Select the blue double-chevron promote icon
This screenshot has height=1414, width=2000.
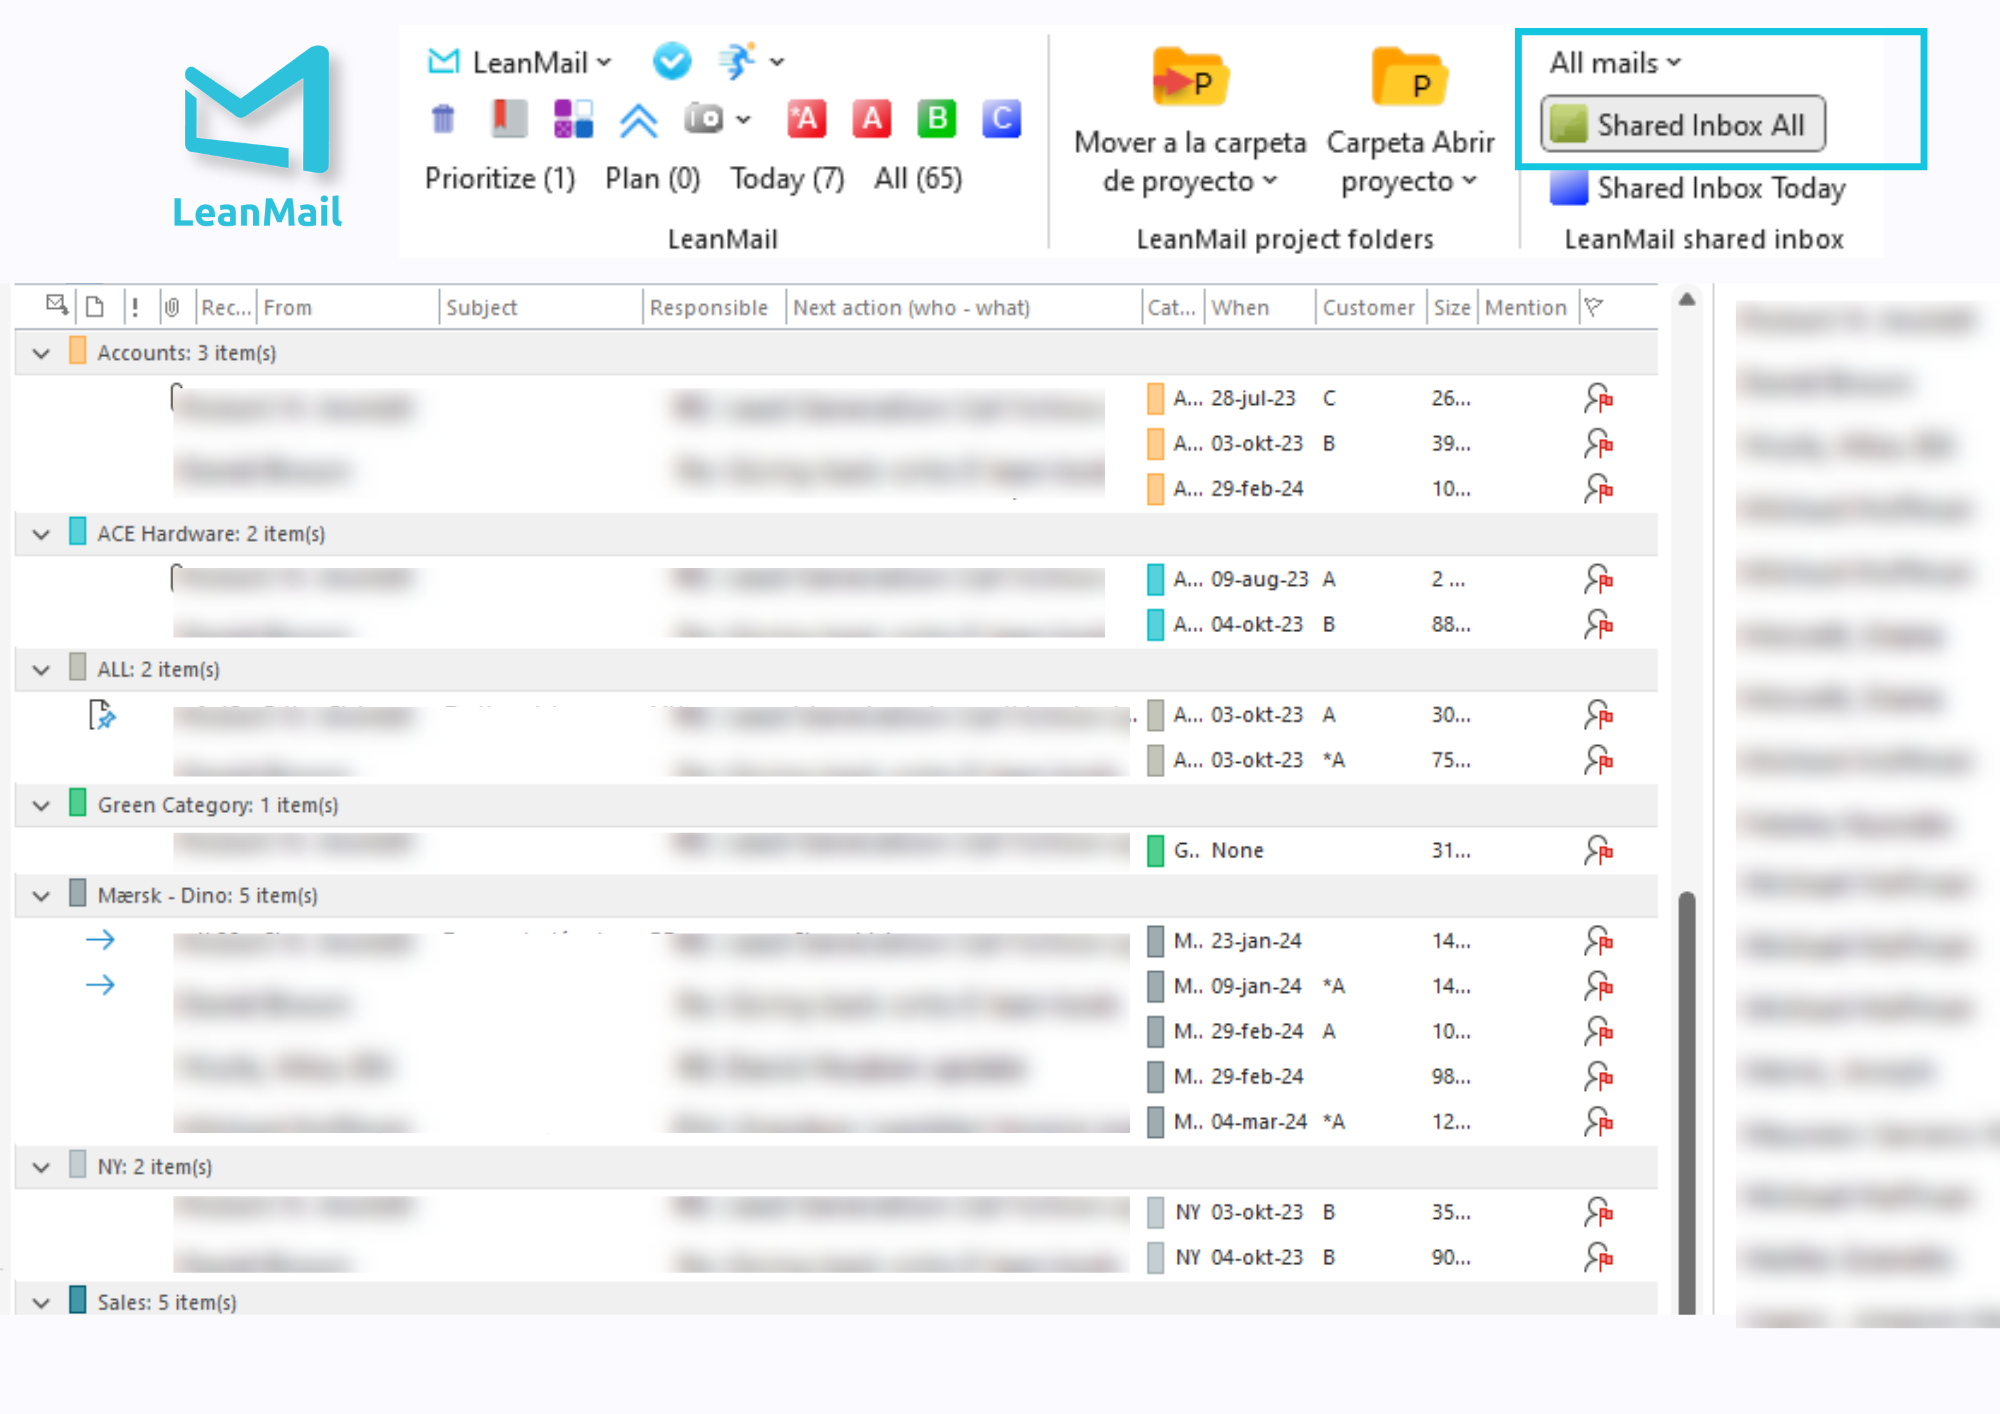click(637, 119)
